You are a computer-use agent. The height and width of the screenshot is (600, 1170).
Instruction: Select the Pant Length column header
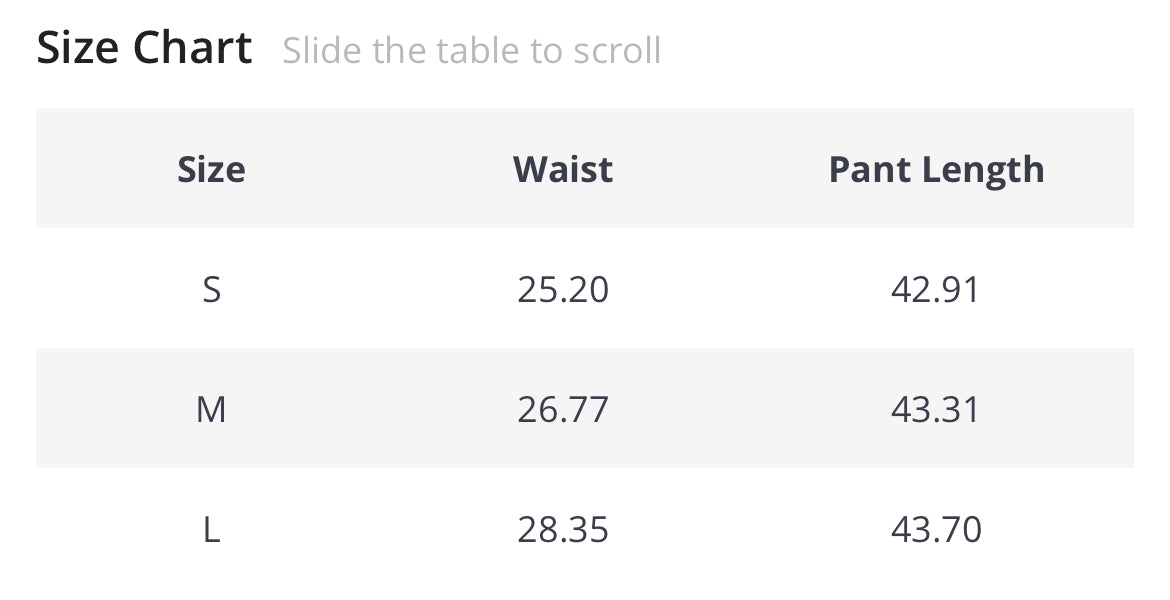[x=936, y=169]
